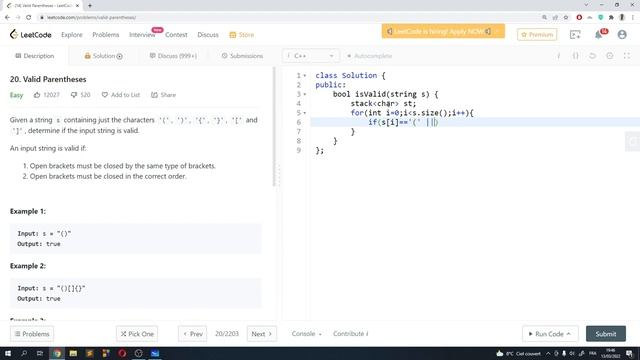Click the title 20. Valid Parentheses
The height and width of the screenshot is (360, 640).
[48, 79]
